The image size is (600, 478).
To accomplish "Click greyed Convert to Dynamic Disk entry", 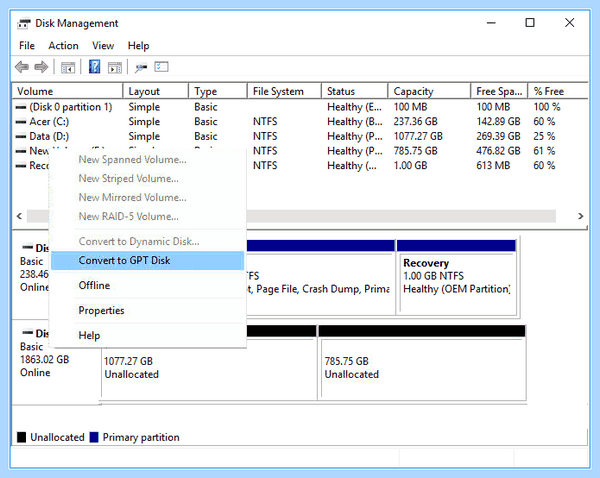I will pyautogui.click(x=147, y=241).
